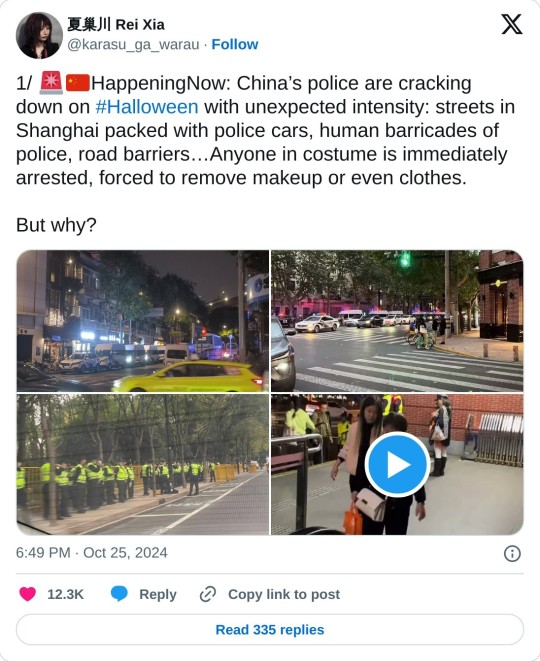
Task: Like the post with heart icon
Action: point(28,594)
